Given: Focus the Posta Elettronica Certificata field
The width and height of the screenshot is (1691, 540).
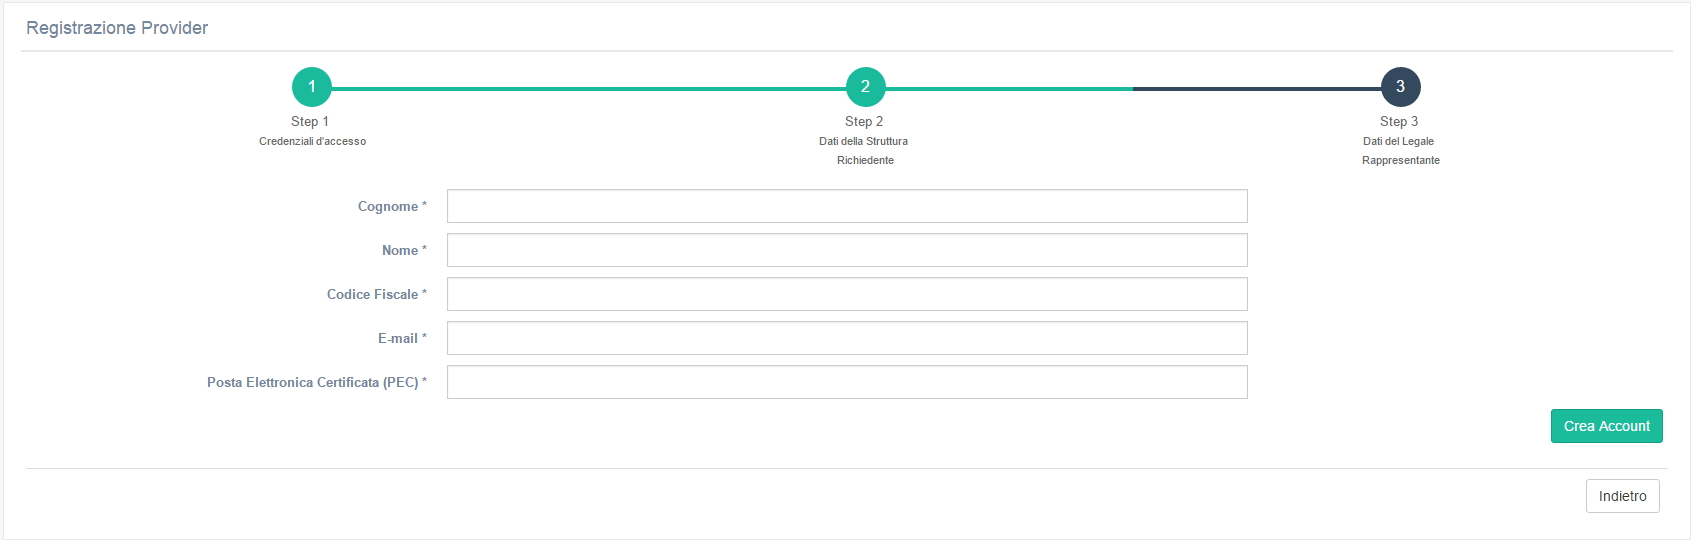Looking at the screenshot, I should [x=846, y=382].
